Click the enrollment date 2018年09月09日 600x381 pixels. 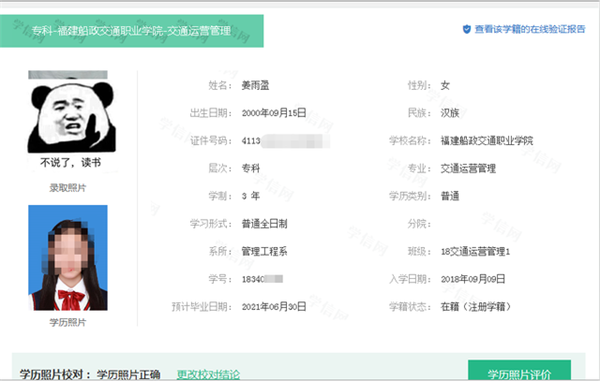coord(473,279)
